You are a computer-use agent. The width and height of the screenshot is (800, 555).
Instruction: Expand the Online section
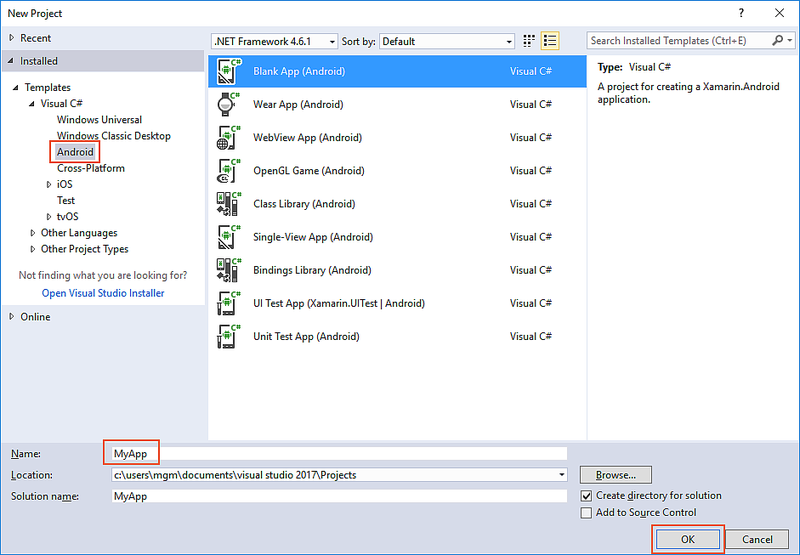[x=12, y=317]
